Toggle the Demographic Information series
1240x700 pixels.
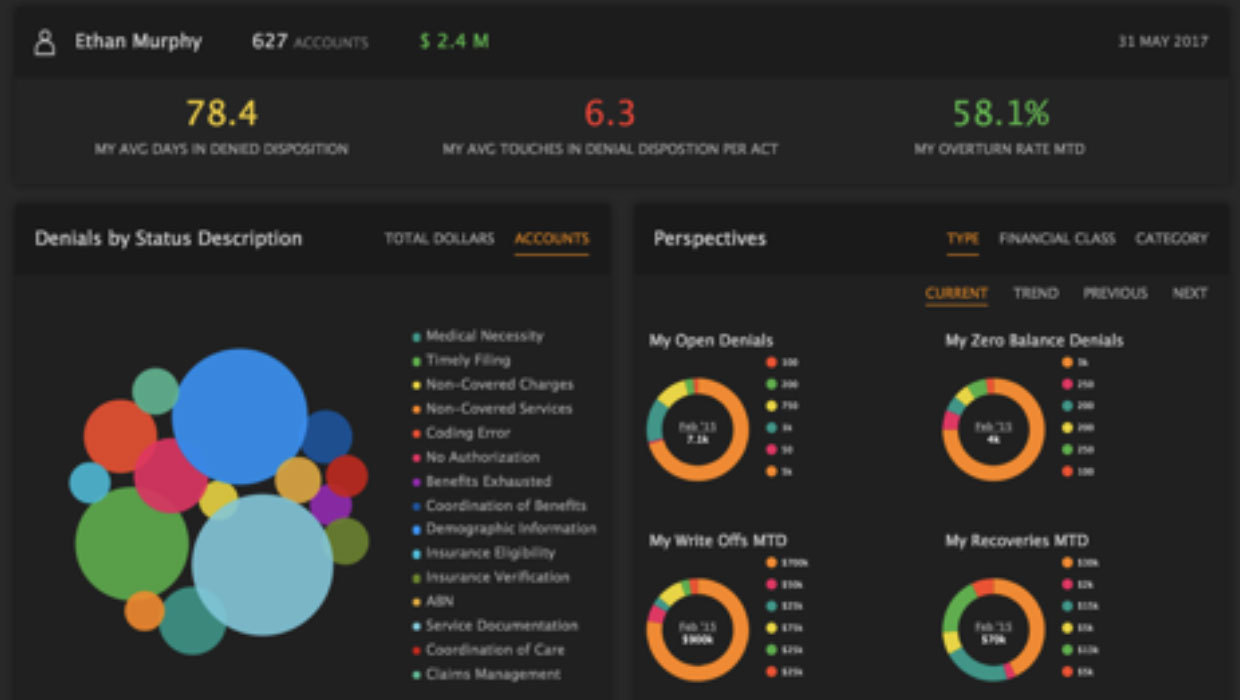(415, 529)
